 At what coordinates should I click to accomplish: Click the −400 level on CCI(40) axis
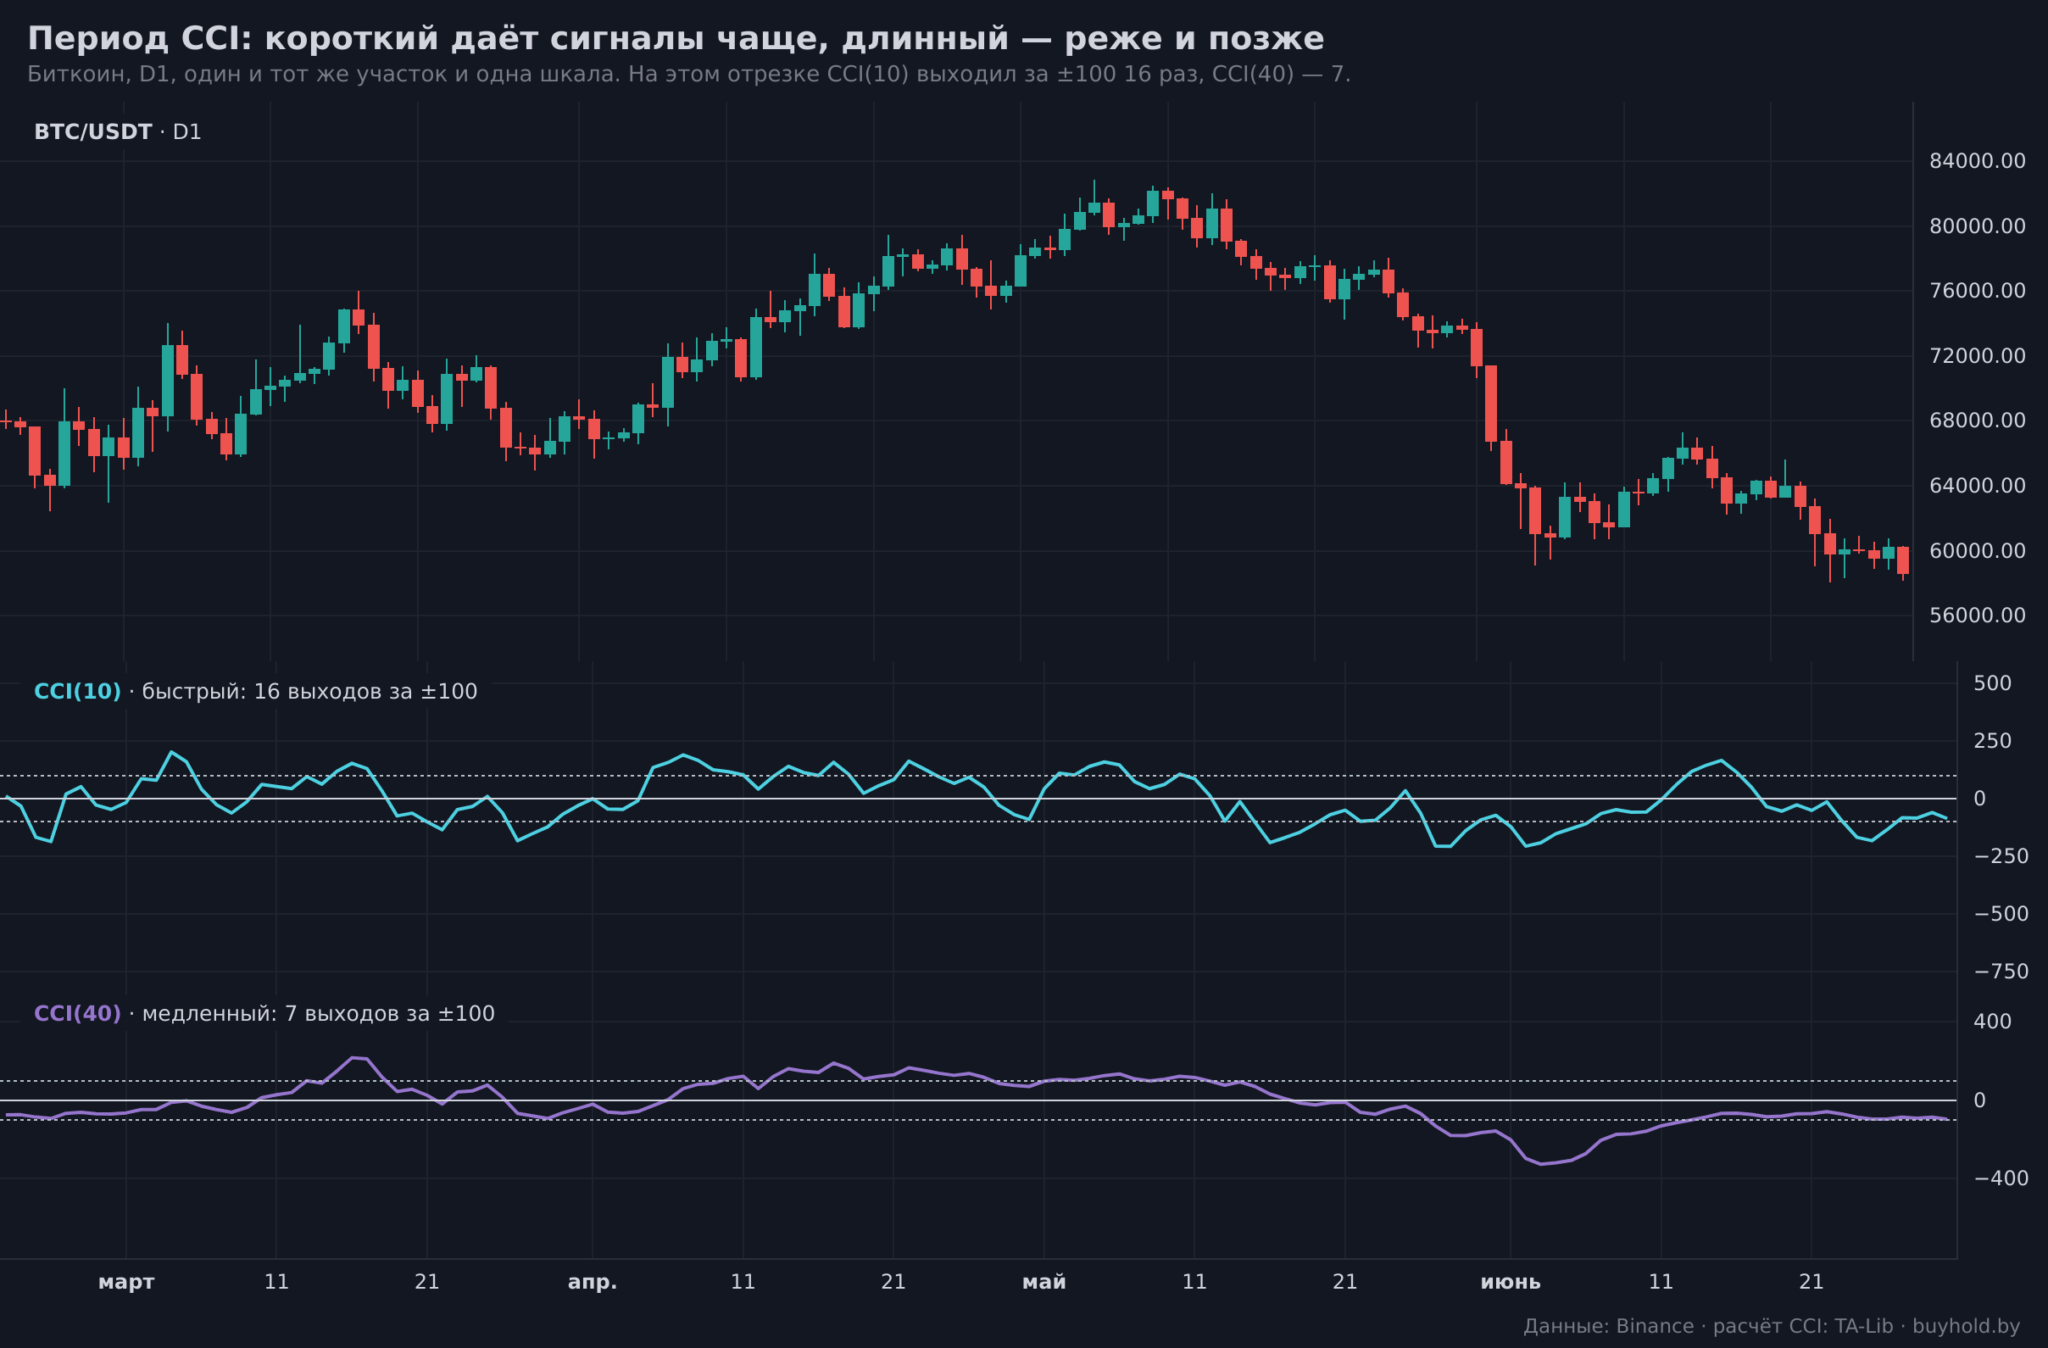point(1999,1178)
